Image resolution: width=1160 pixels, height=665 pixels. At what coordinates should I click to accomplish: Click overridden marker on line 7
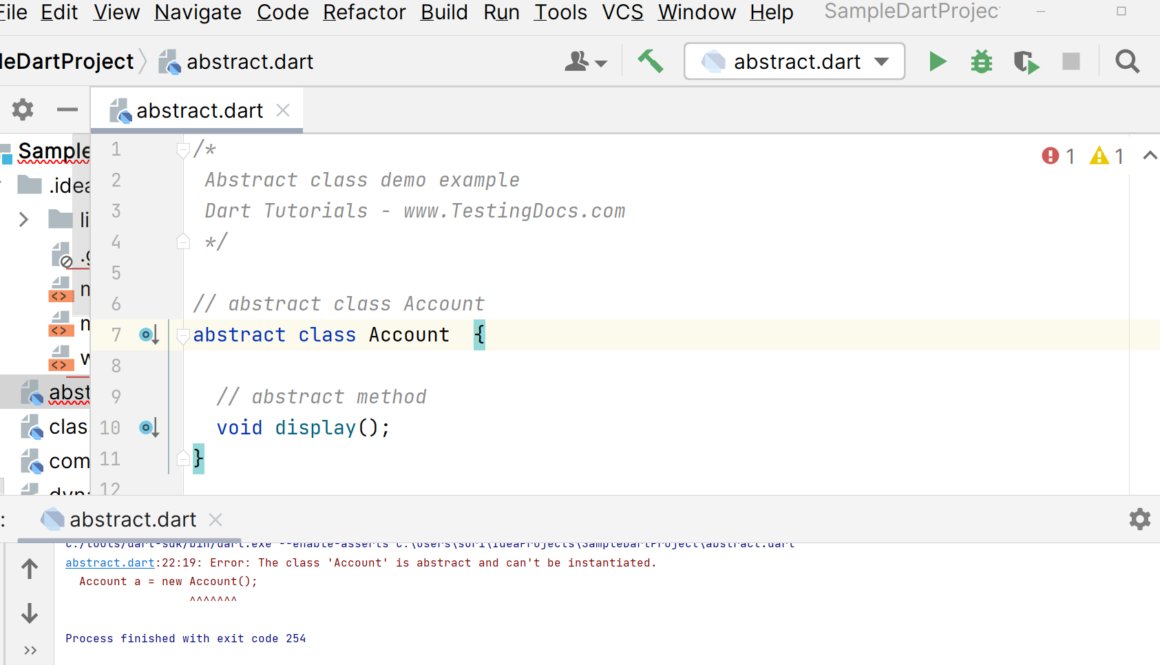[x=149, y=335]
